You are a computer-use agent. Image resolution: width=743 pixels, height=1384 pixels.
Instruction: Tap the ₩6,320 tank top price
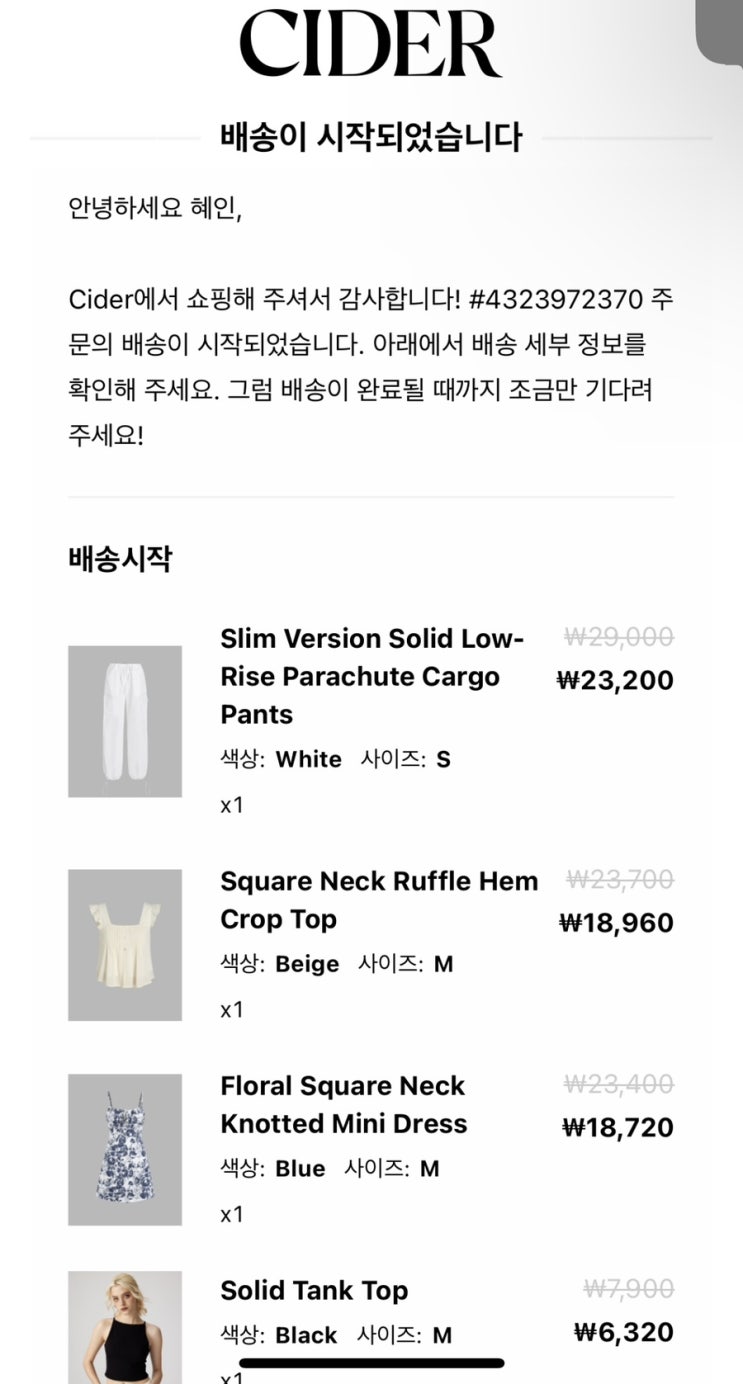pyautogui.click(x=624, y=1332)
